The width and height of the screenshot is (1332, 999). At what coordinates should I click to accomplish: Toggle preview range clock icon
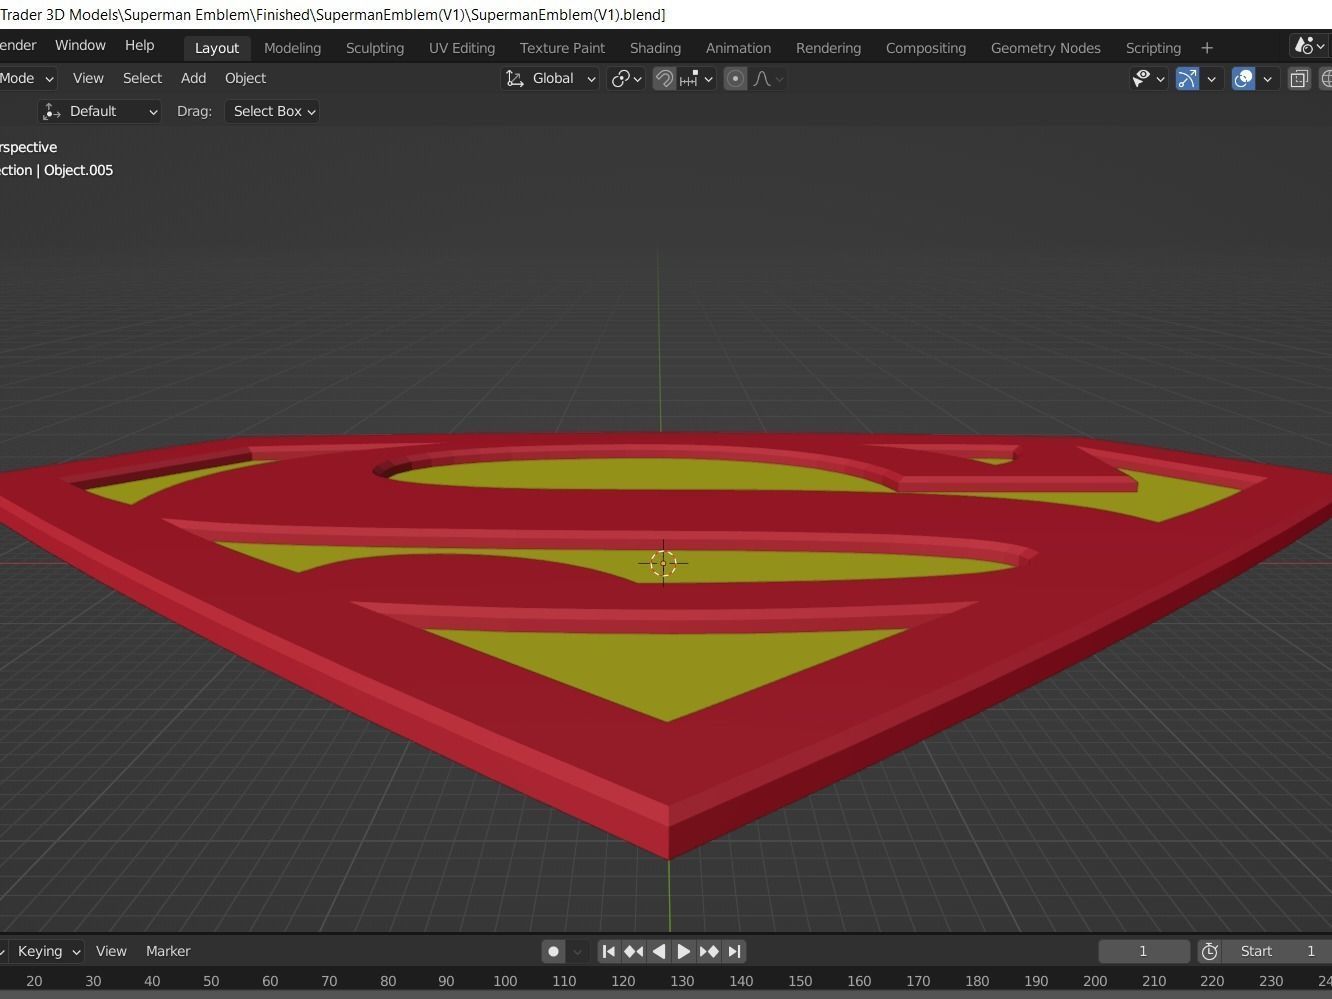click(x=1210, y=951)
